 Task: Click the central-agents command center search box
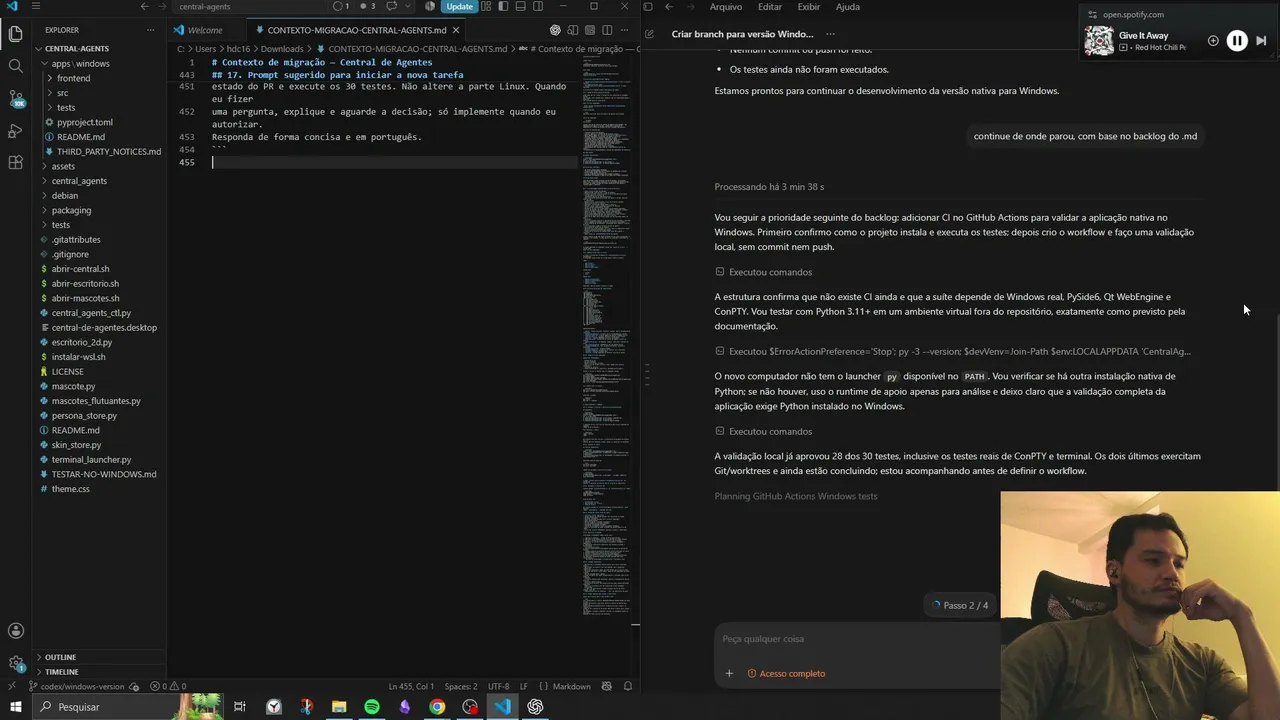[x=250, y=6]
